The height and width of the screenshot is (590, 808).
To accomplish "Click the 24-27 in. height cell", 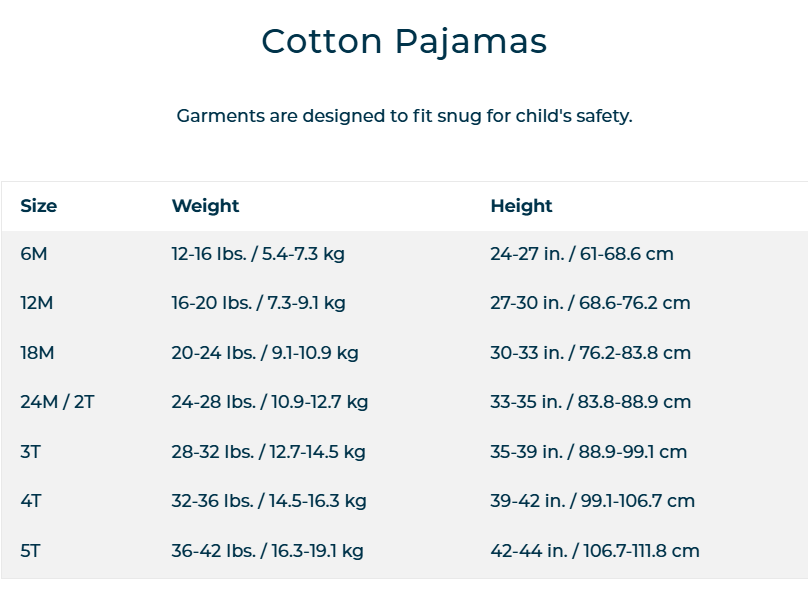I will (582, 254).
